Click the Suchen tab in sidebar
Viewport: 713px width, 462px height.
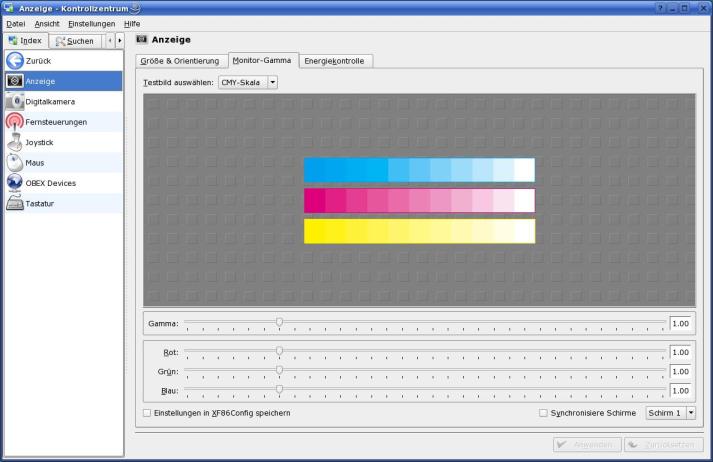coord(75,41)
